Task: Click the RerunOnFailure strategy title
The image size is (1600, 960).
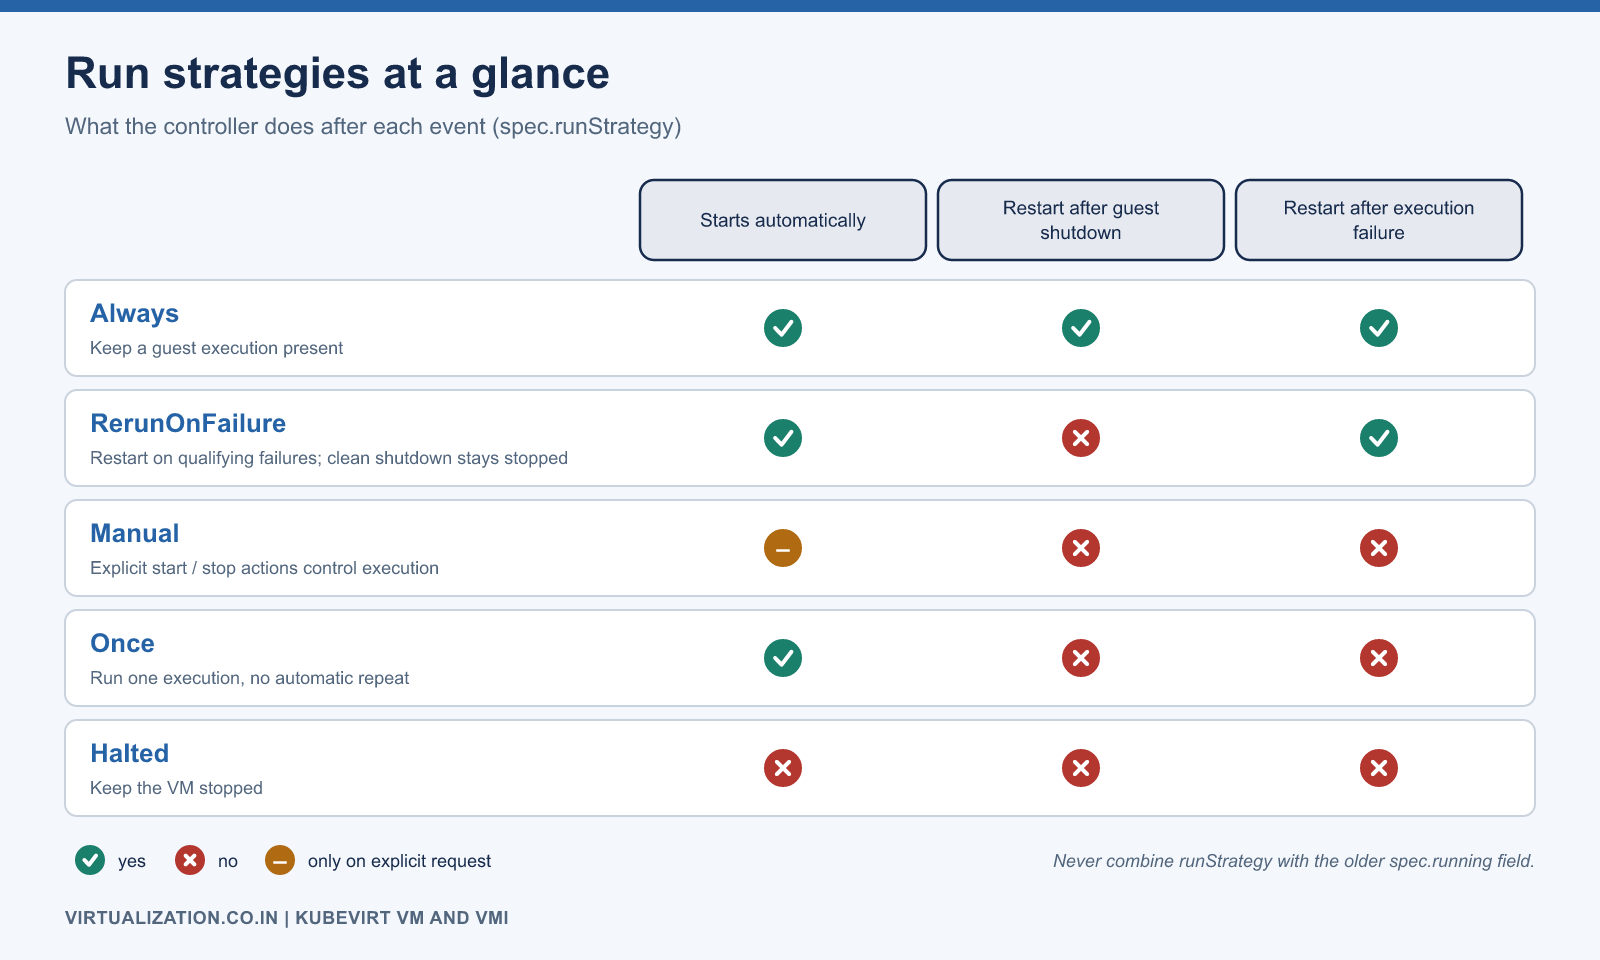Action: [188, 424]
